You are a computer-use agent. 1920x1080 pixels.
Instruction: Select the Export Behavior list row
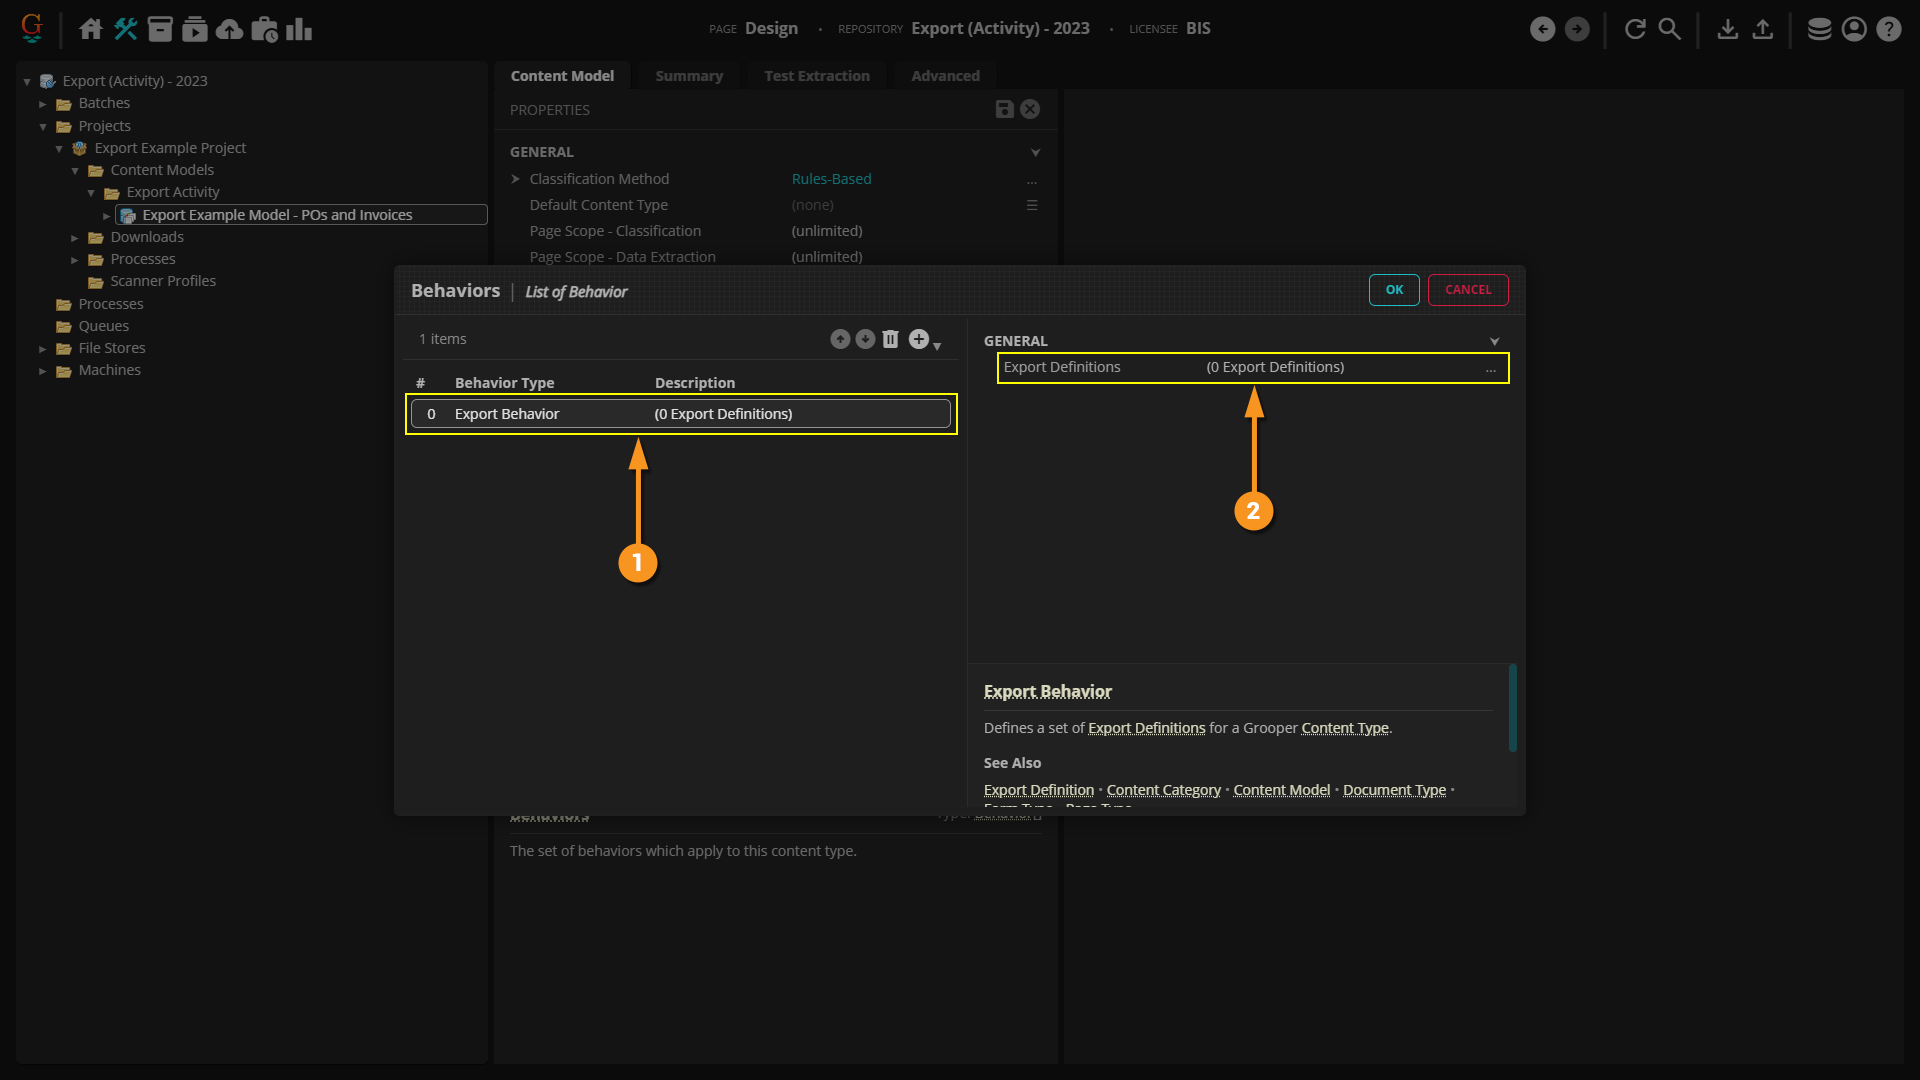[x=680, y=414]
